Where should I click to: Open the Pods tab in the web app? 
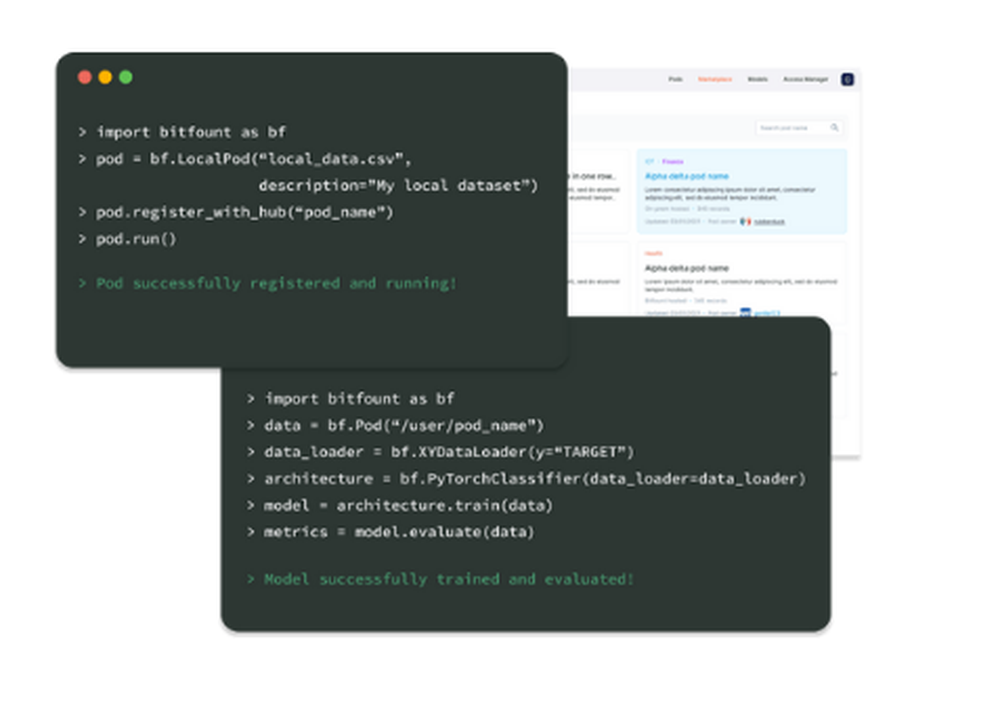pos(675,79)
